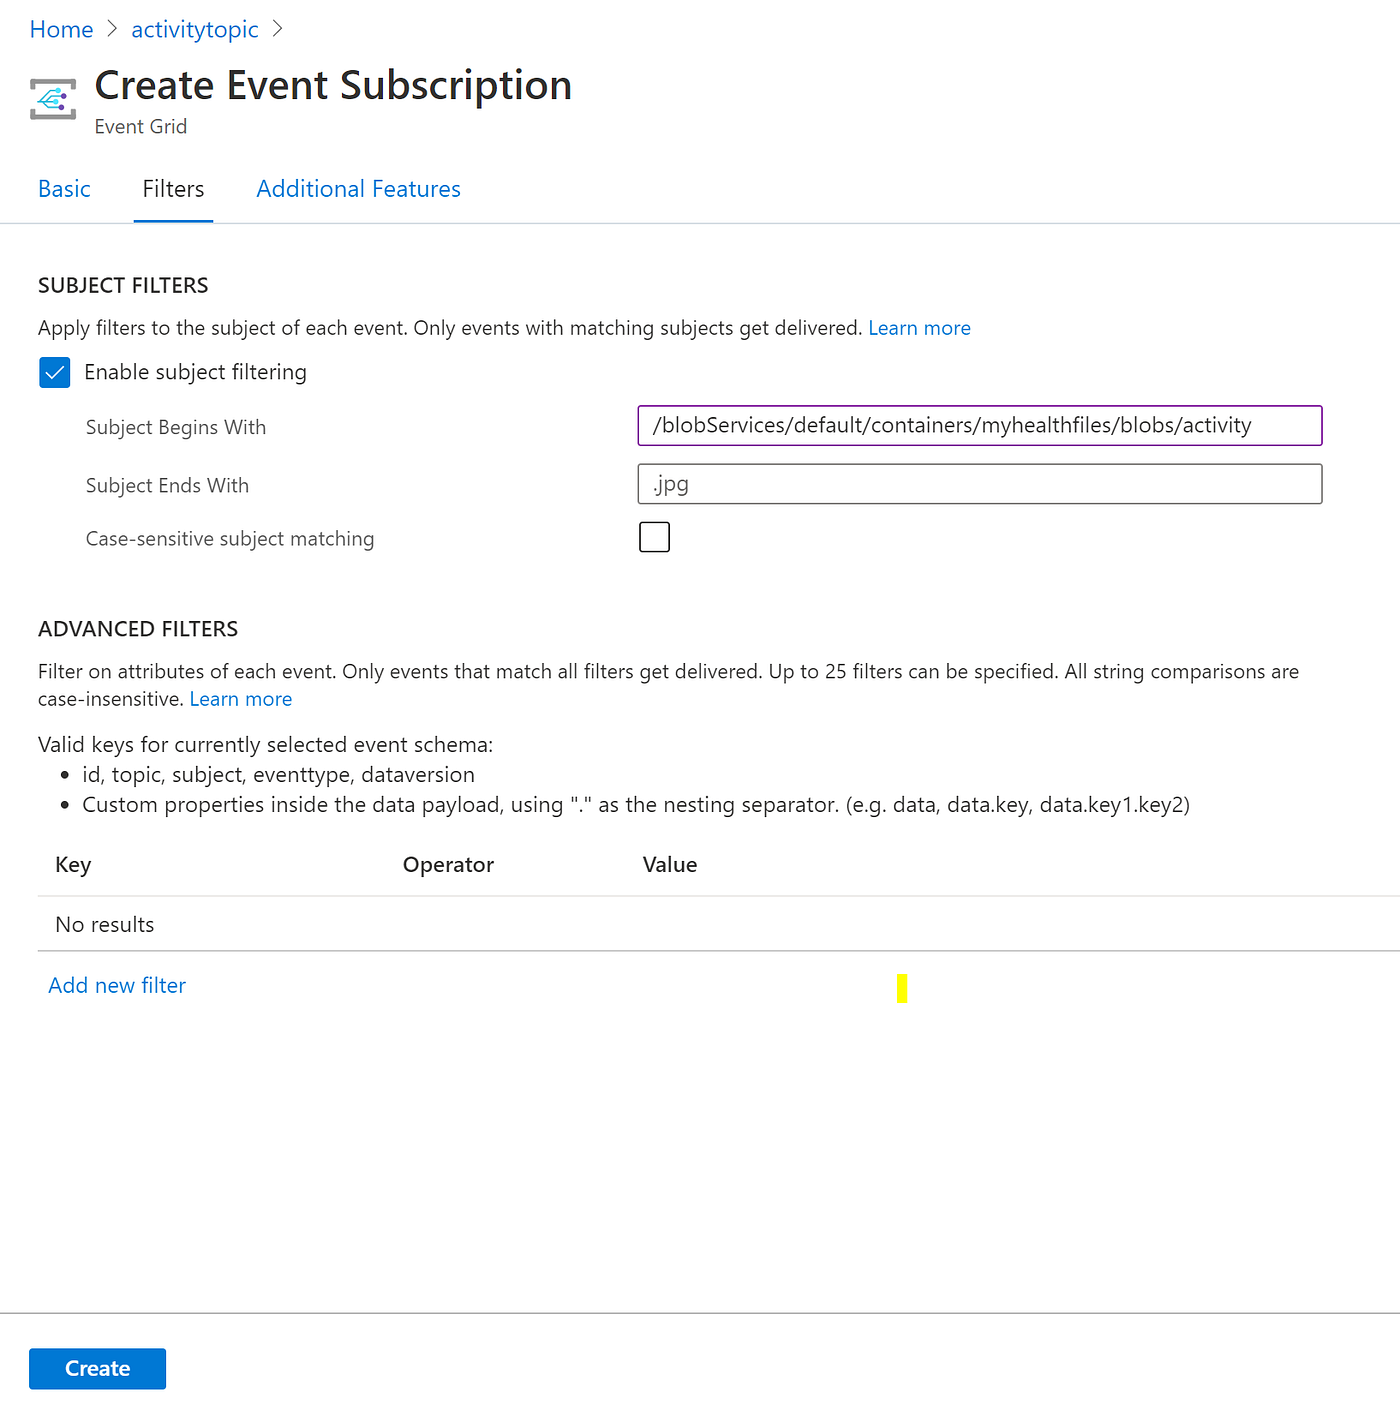The image size is (1400, 1421).
Task: Enable case-sensitive subject matching
Action: tap(654, 537)
